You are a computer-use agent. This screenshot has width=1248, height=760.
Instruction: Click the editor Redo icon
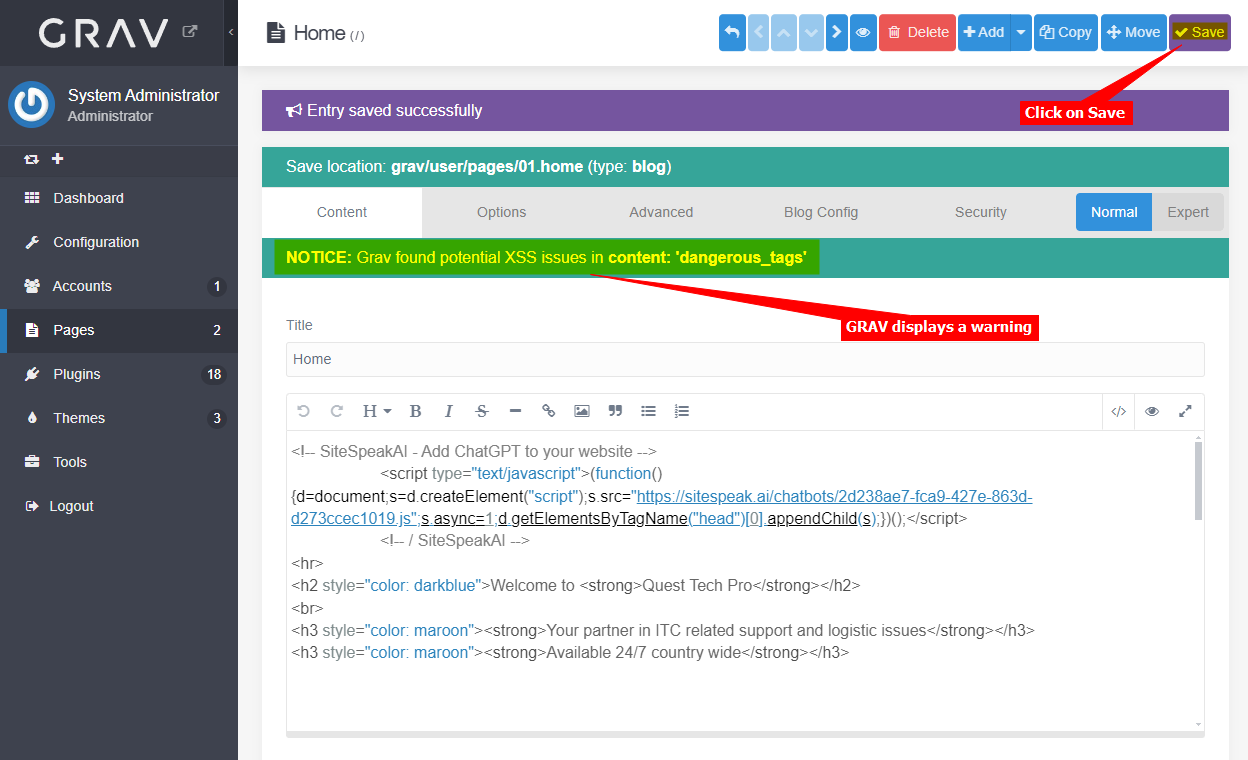[337, 411]
